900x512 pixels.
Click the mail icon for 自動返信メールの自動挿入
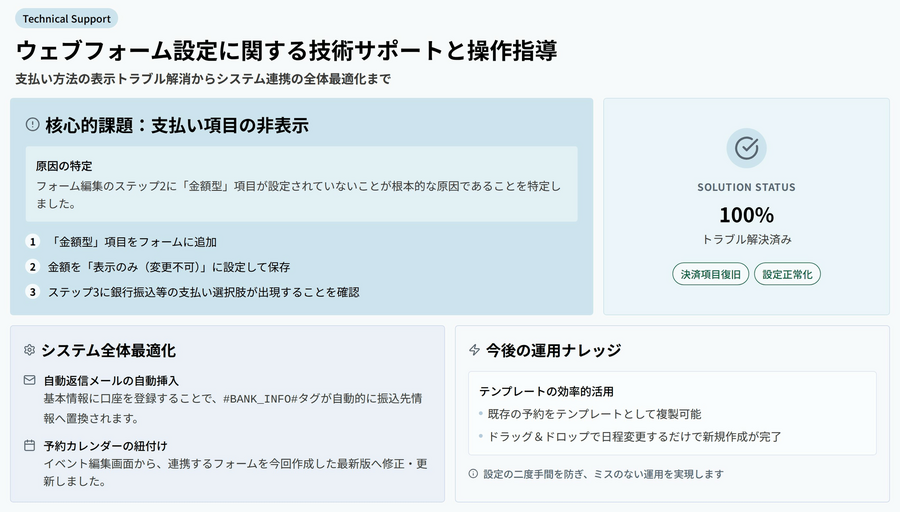click(x=30, y=381)
